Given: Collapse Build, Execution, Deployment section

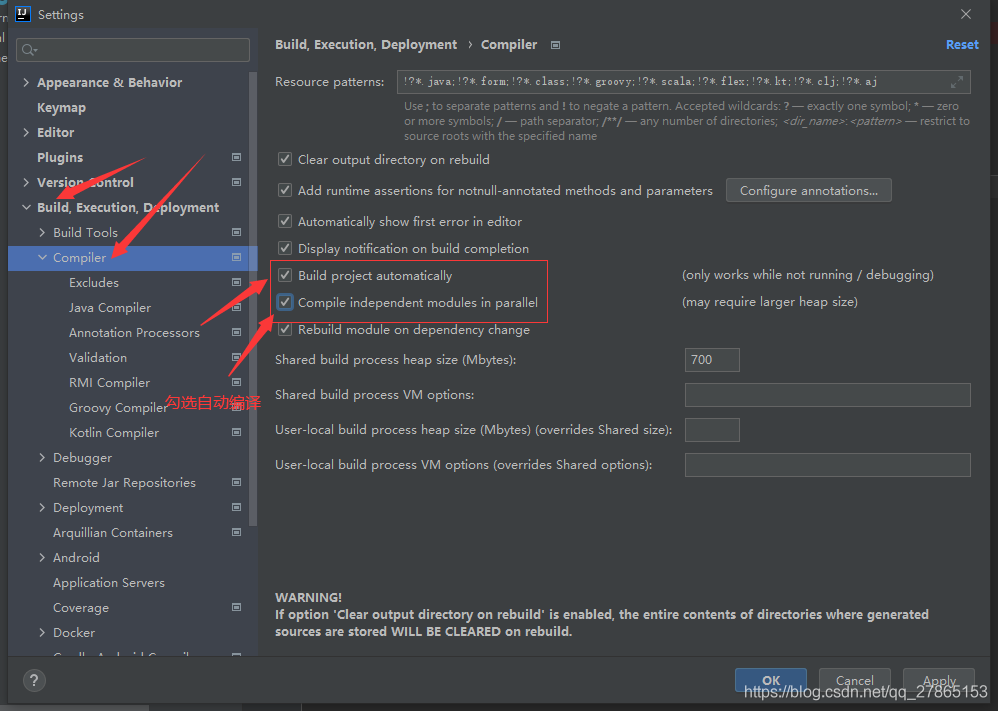Looking at the screenshot, I should (x=26, y=208).
